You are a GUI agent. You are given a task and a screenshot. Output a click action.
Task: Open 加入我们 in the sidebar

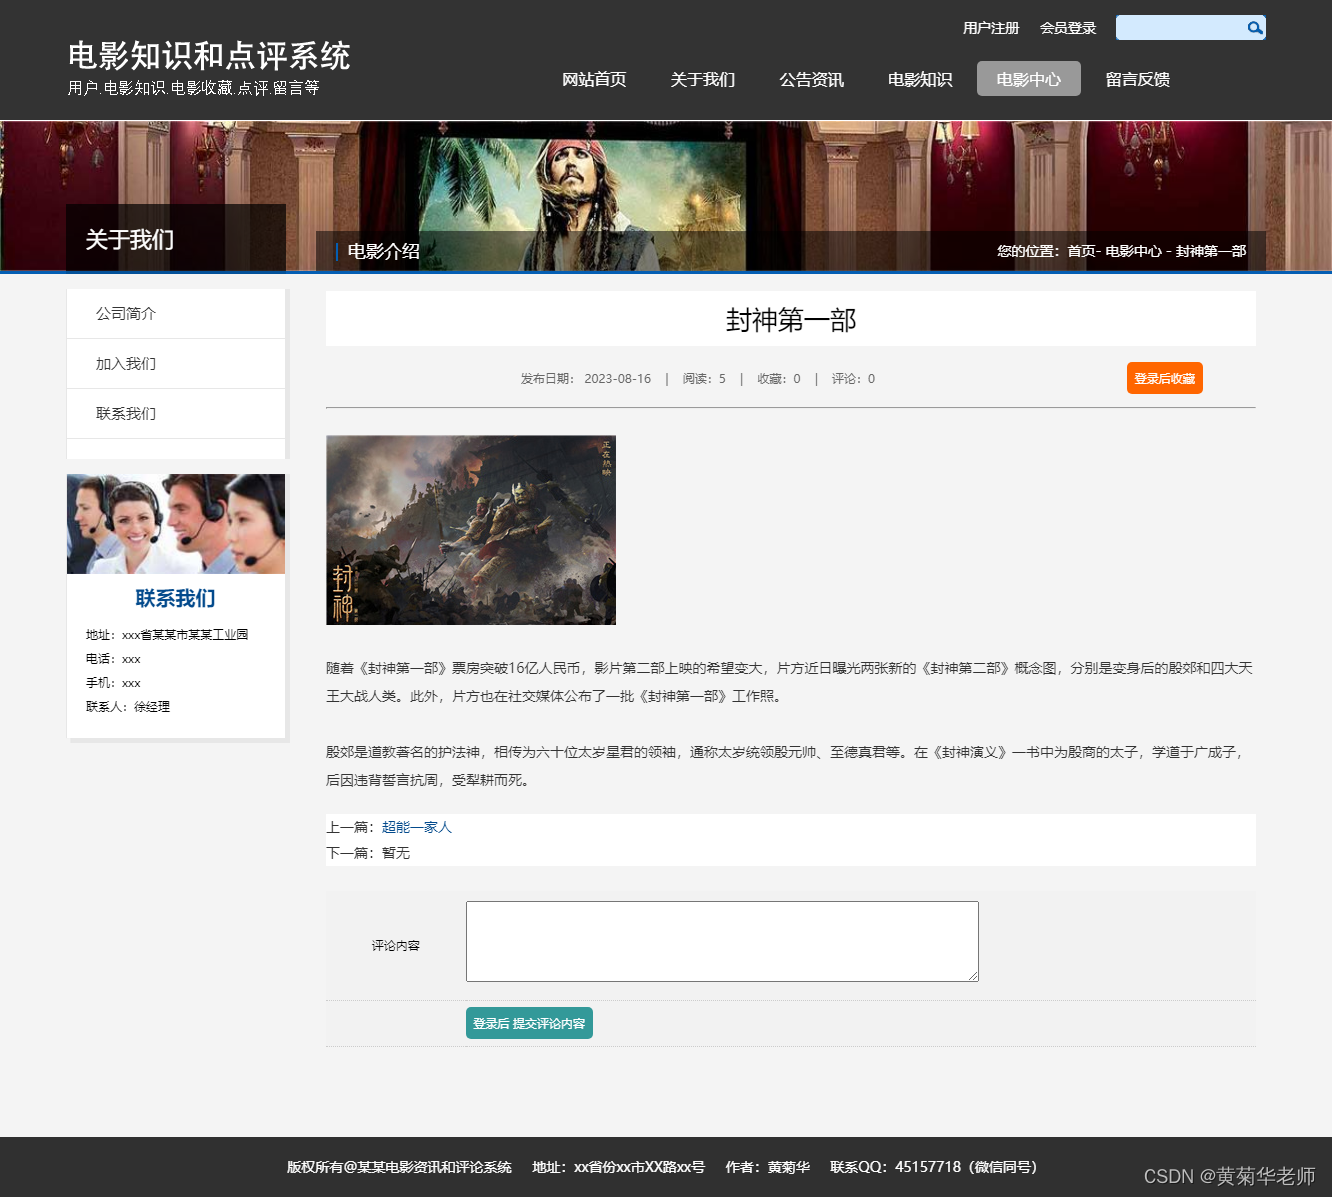click(176, 364)
